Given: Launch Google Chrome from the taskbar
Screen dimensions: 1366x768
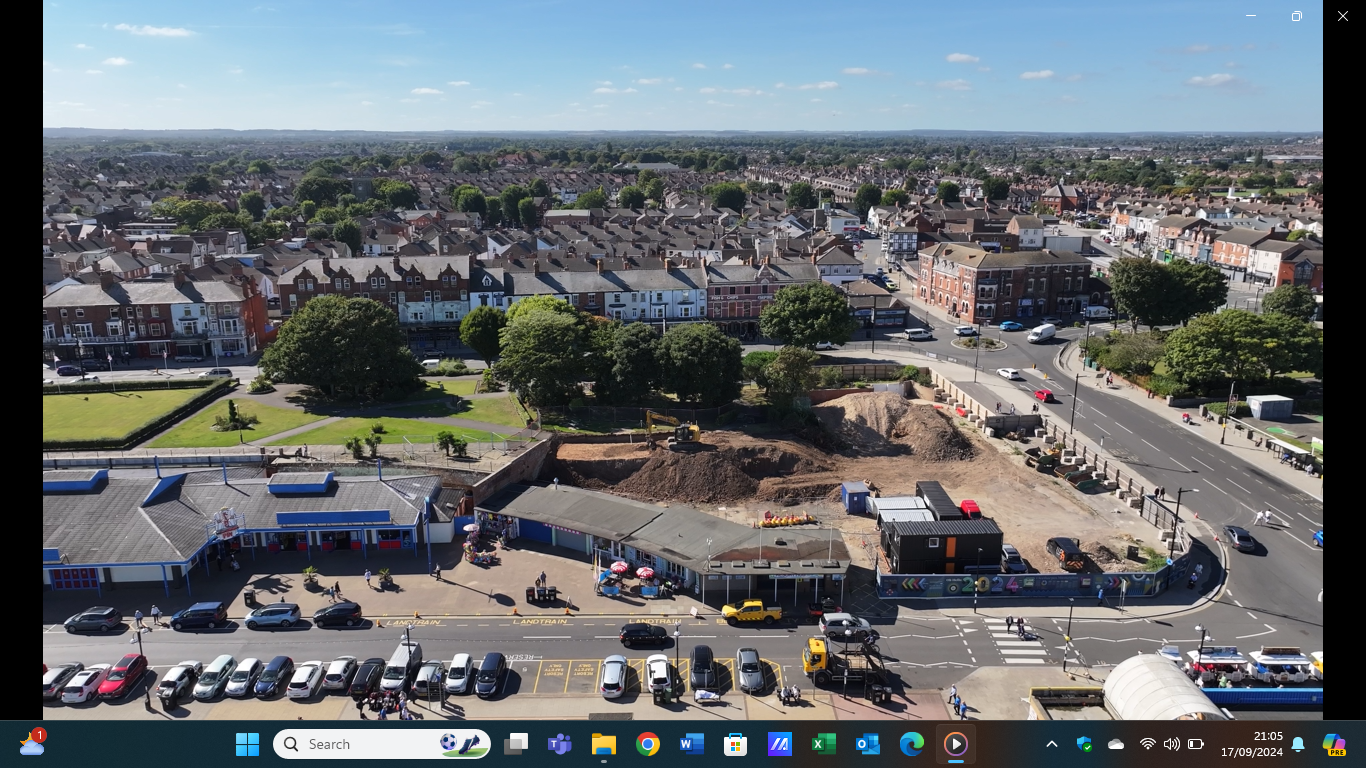Looking at the screenshot, I should pyautogui.click(x=647, y=744).
